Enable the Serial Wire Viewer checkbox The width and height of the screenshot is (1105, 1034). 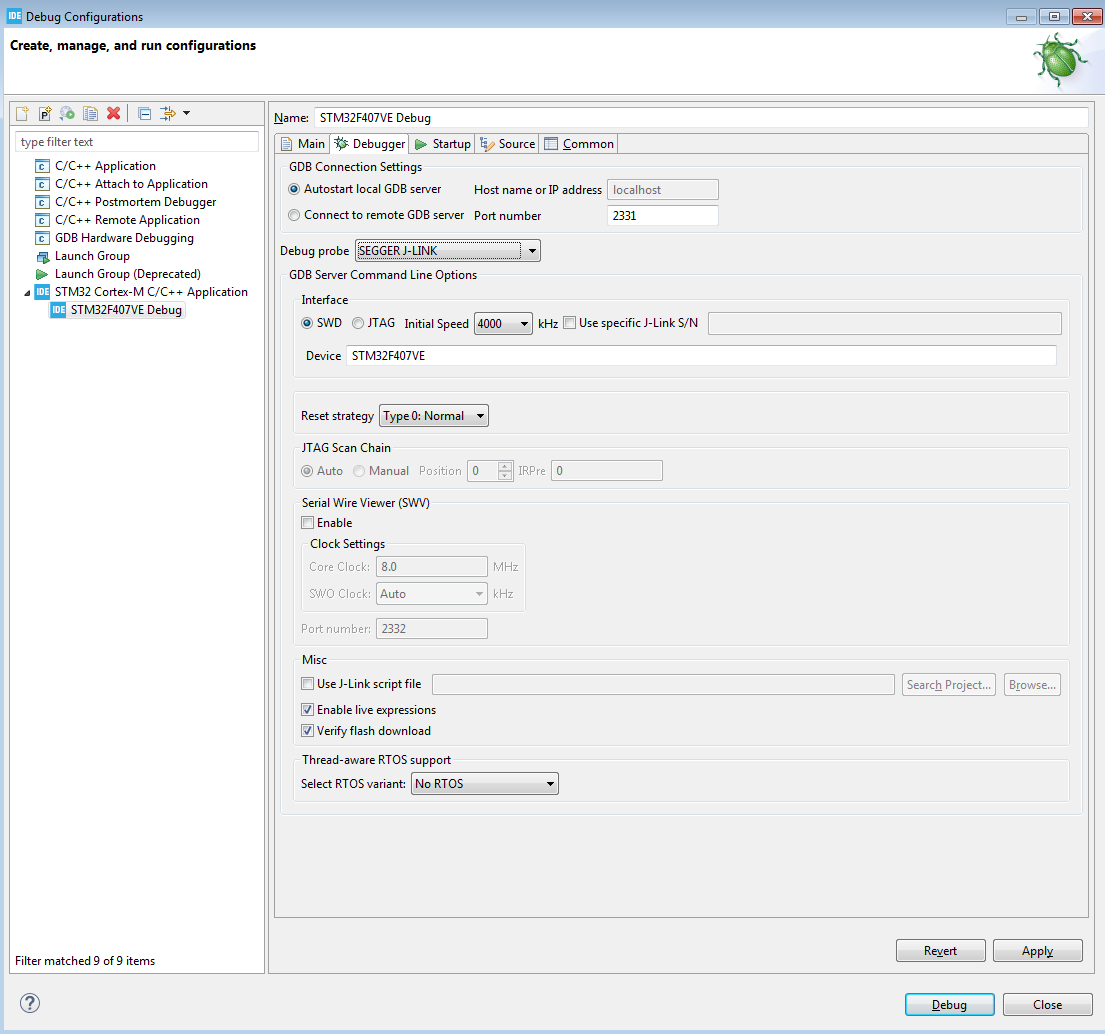[x=308, y=523]
